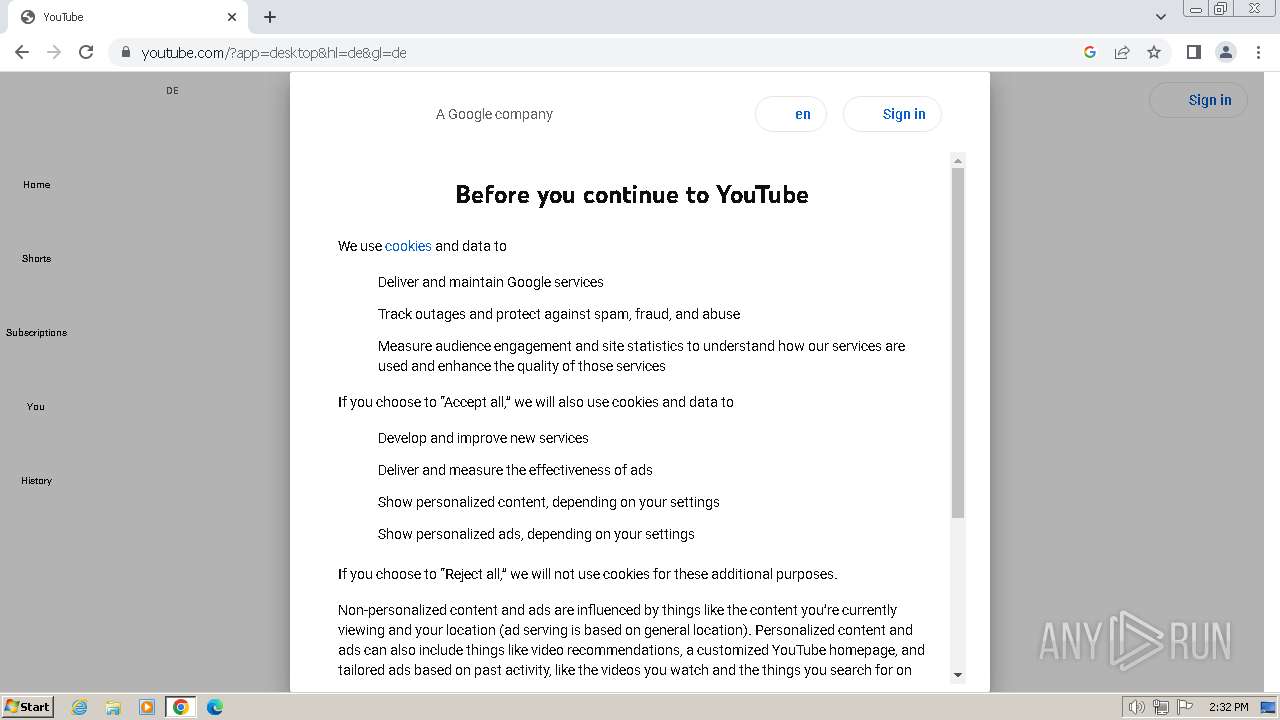Open the network tray icon
This screenshot has width=1280, height=720.
pyautogui.click(x=1161, y=707)
